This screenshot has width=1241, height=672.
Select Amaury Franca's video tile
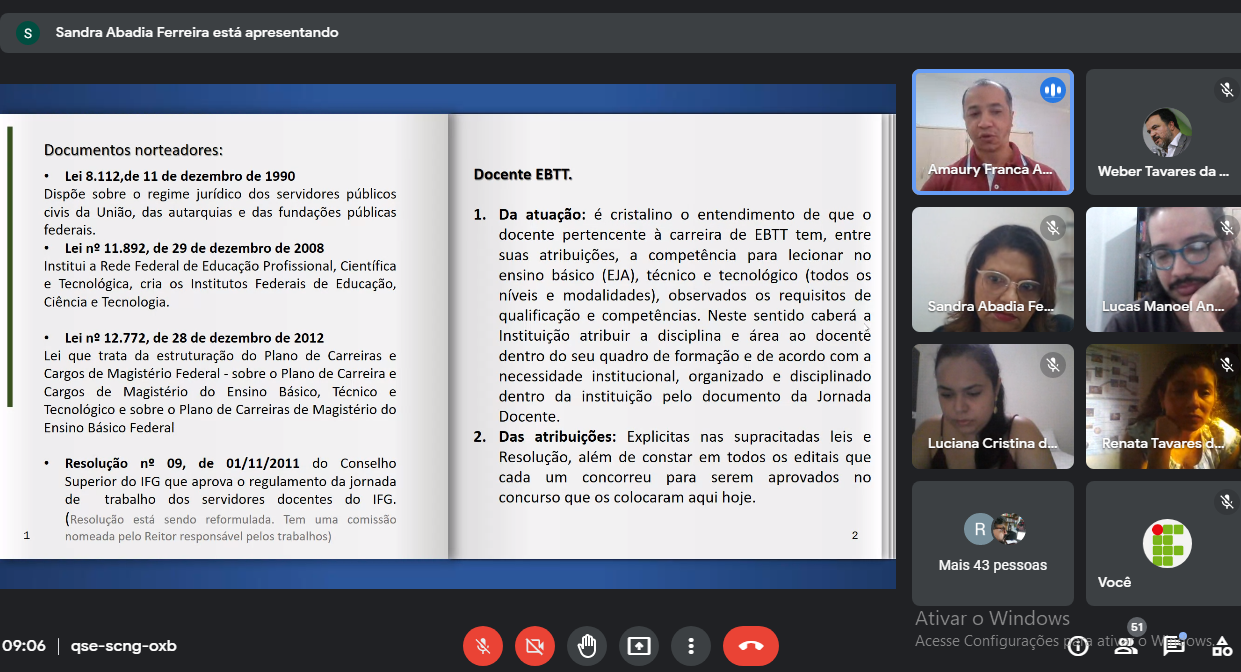(993, 131)
